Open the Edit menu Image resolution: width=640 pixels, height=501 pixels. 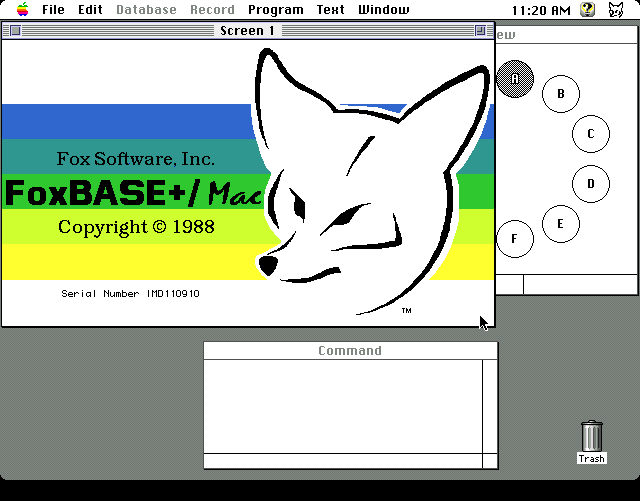pyautogui.click(x=90, y=9)
